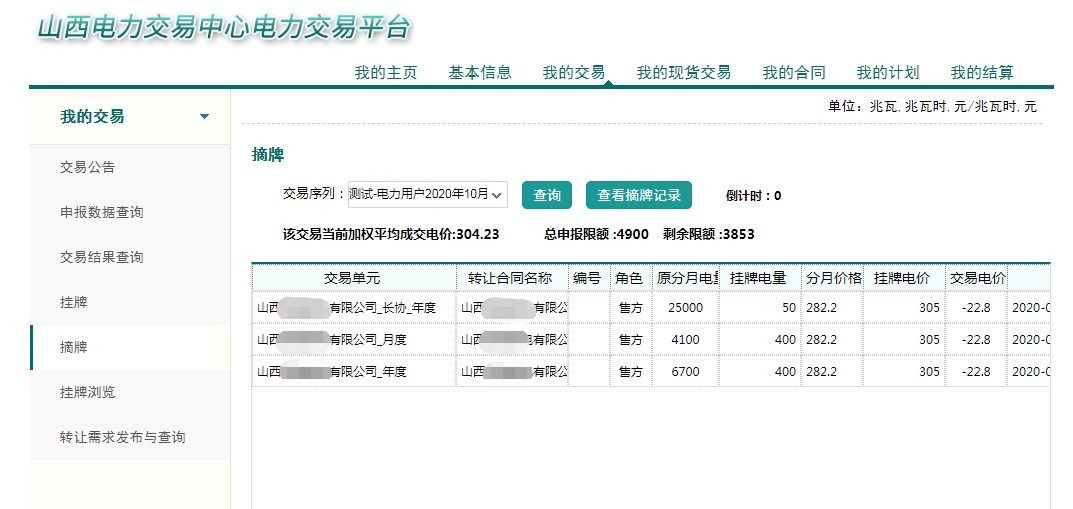Open 交易公告 in the sidebar
Screen dimensions: 1073x509
[x=88, y=167]
